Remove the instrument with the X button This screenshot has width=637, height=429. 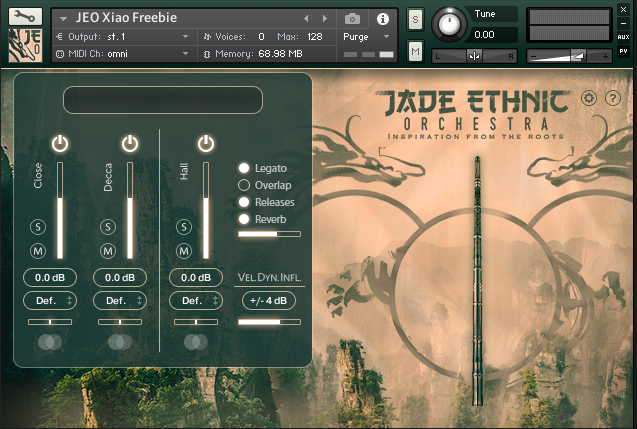(x=623, y=9)
